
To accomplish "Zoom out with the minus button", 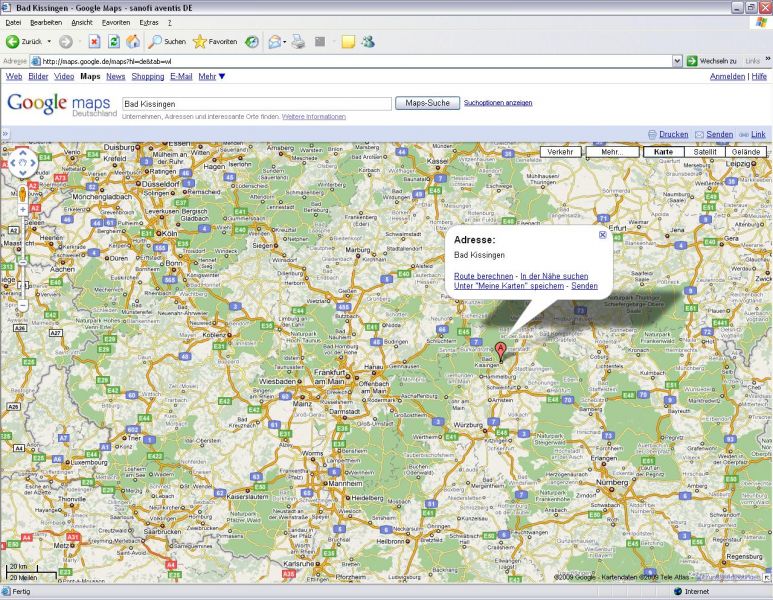I will 23,306.
